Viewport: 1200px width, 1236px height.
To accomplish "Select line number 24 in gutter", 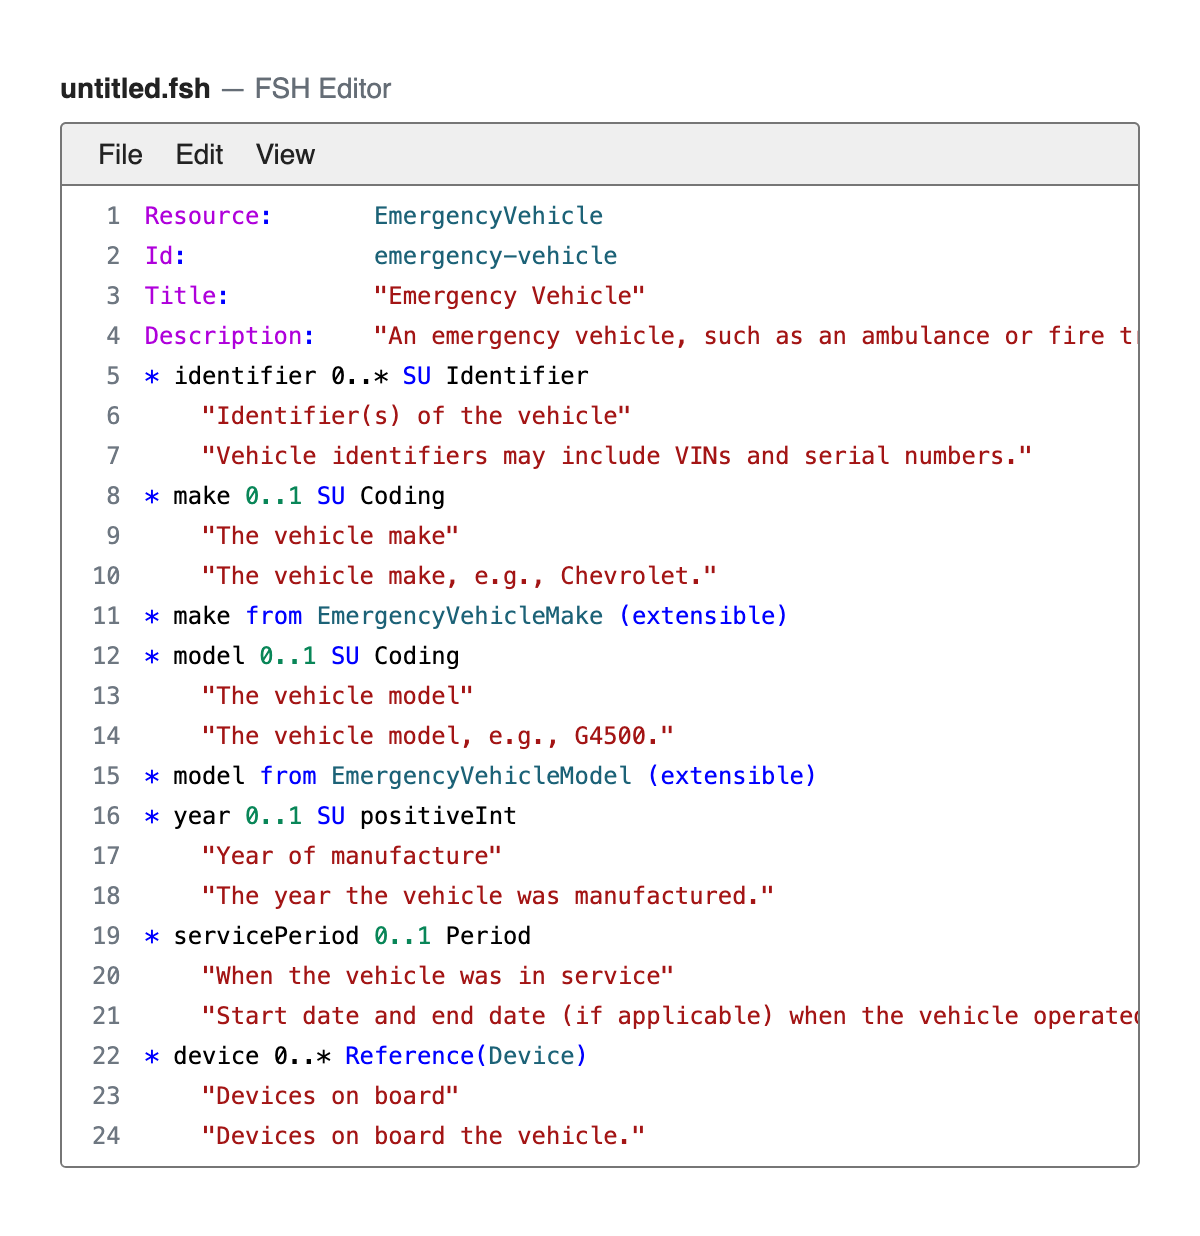I will click(107, 1136).
